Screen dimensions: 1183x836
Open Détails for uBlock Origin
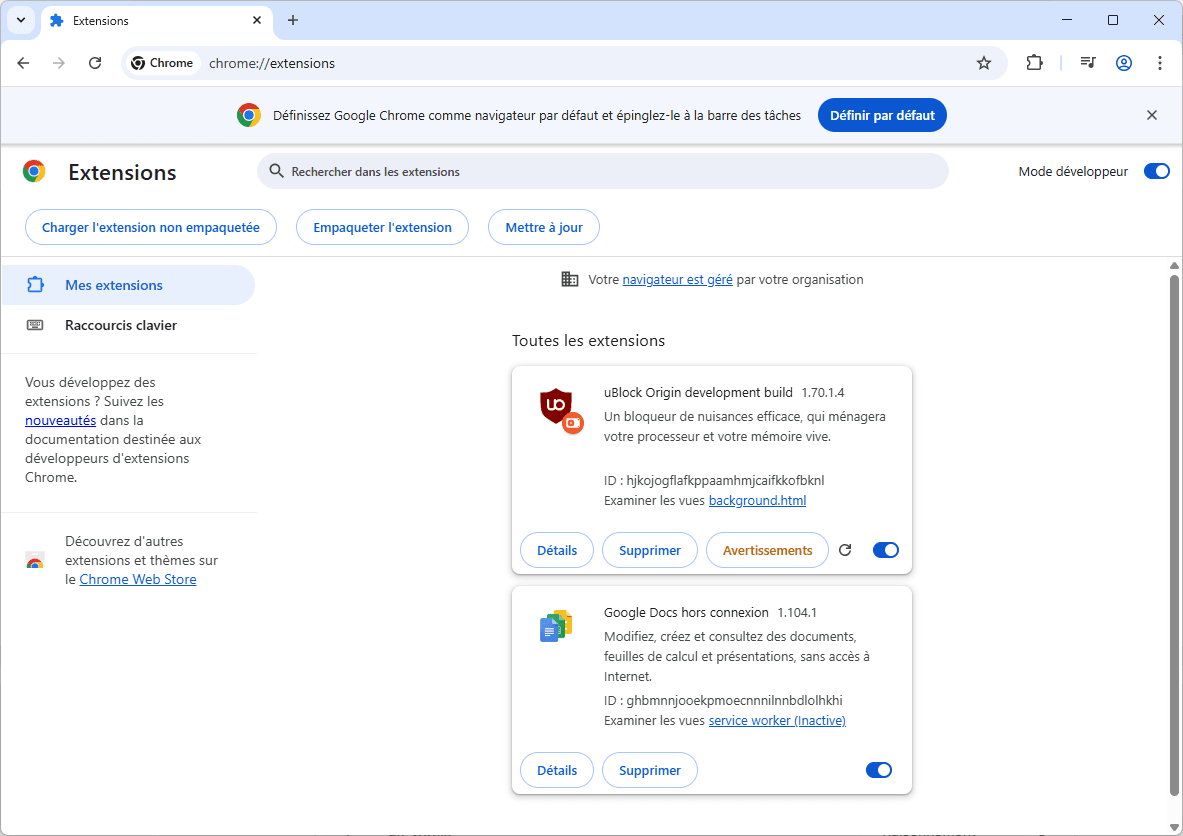click(557, 550)
